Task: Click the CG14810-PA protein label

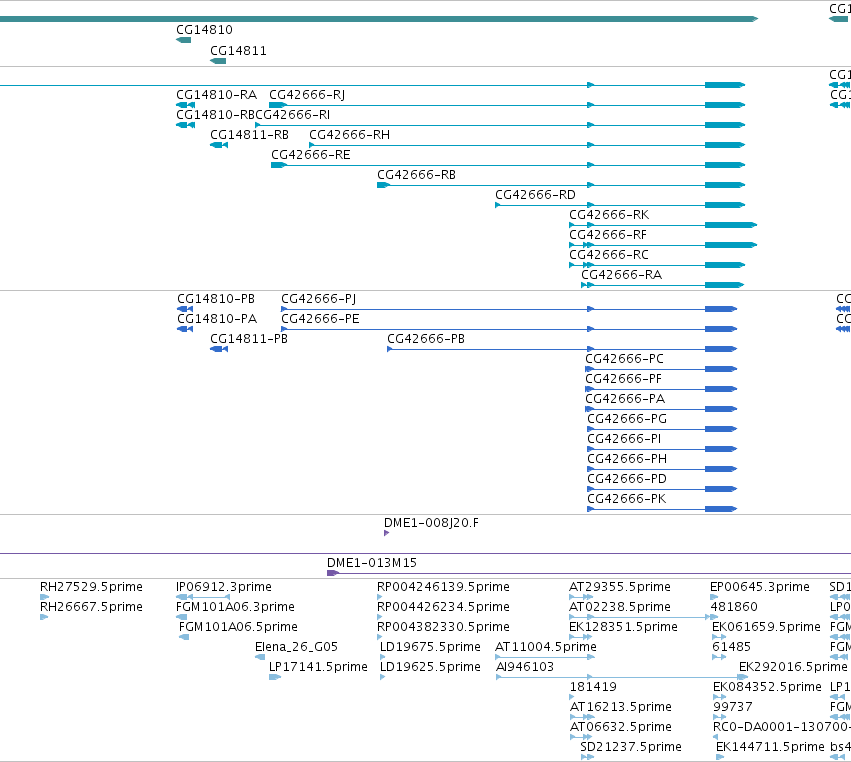Action: pos(217,319)
